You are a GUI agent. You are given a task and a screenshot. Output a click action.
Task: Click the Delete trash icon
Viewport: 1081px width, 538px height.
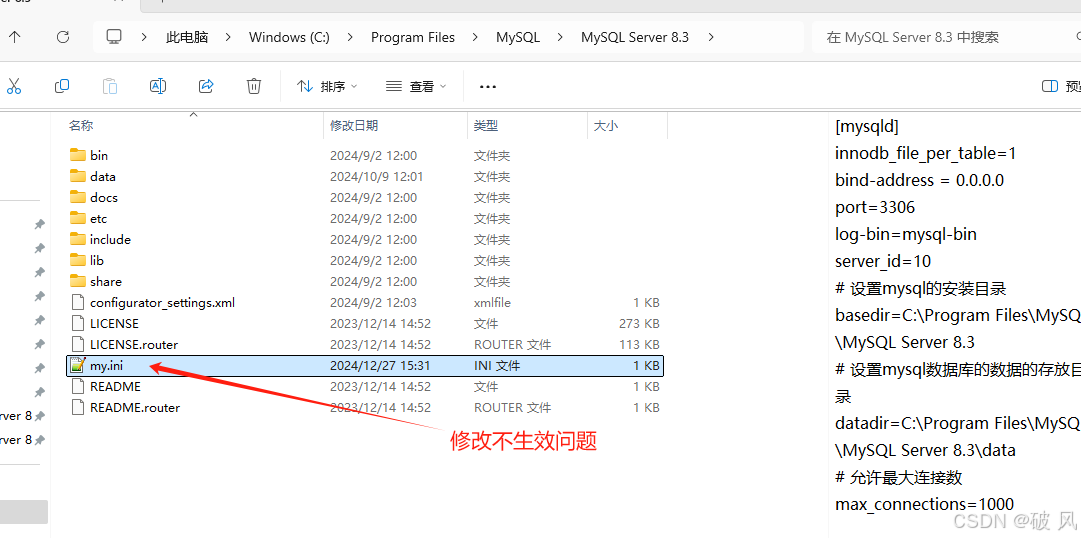(254, 86)
